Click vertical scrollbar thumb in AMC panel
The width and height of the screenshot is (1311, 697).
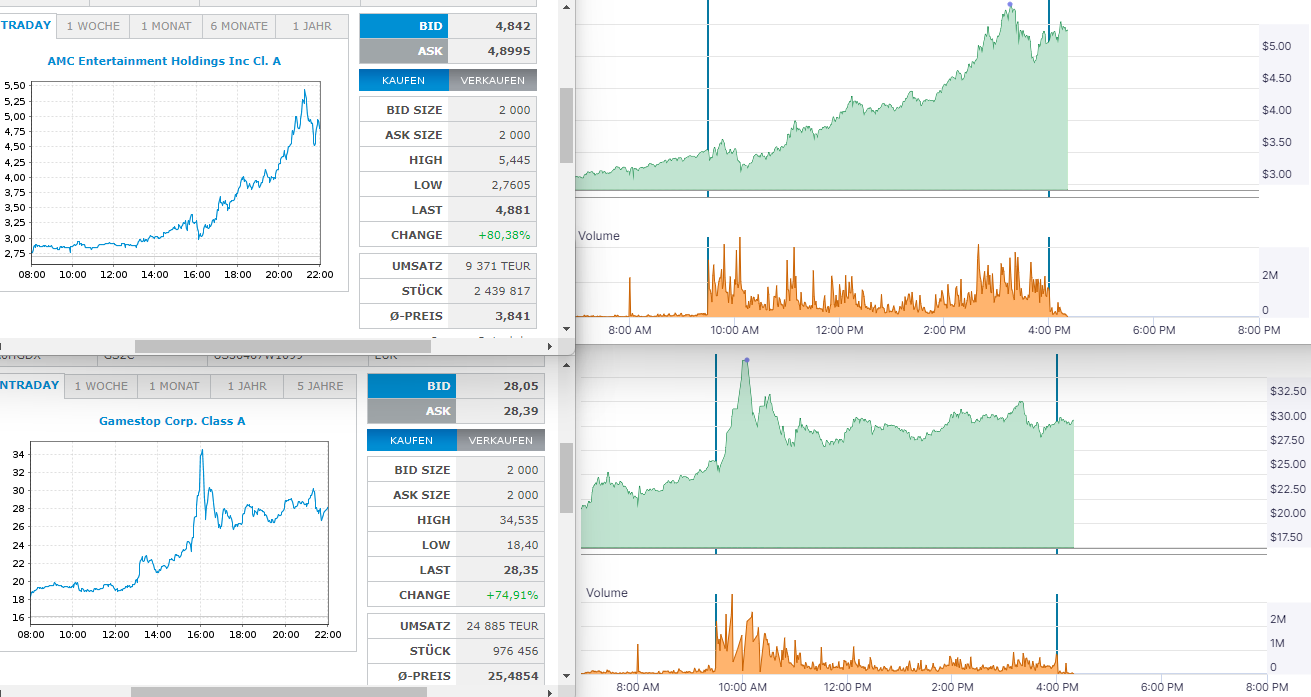pyautogui.click(x=566, y=125)
